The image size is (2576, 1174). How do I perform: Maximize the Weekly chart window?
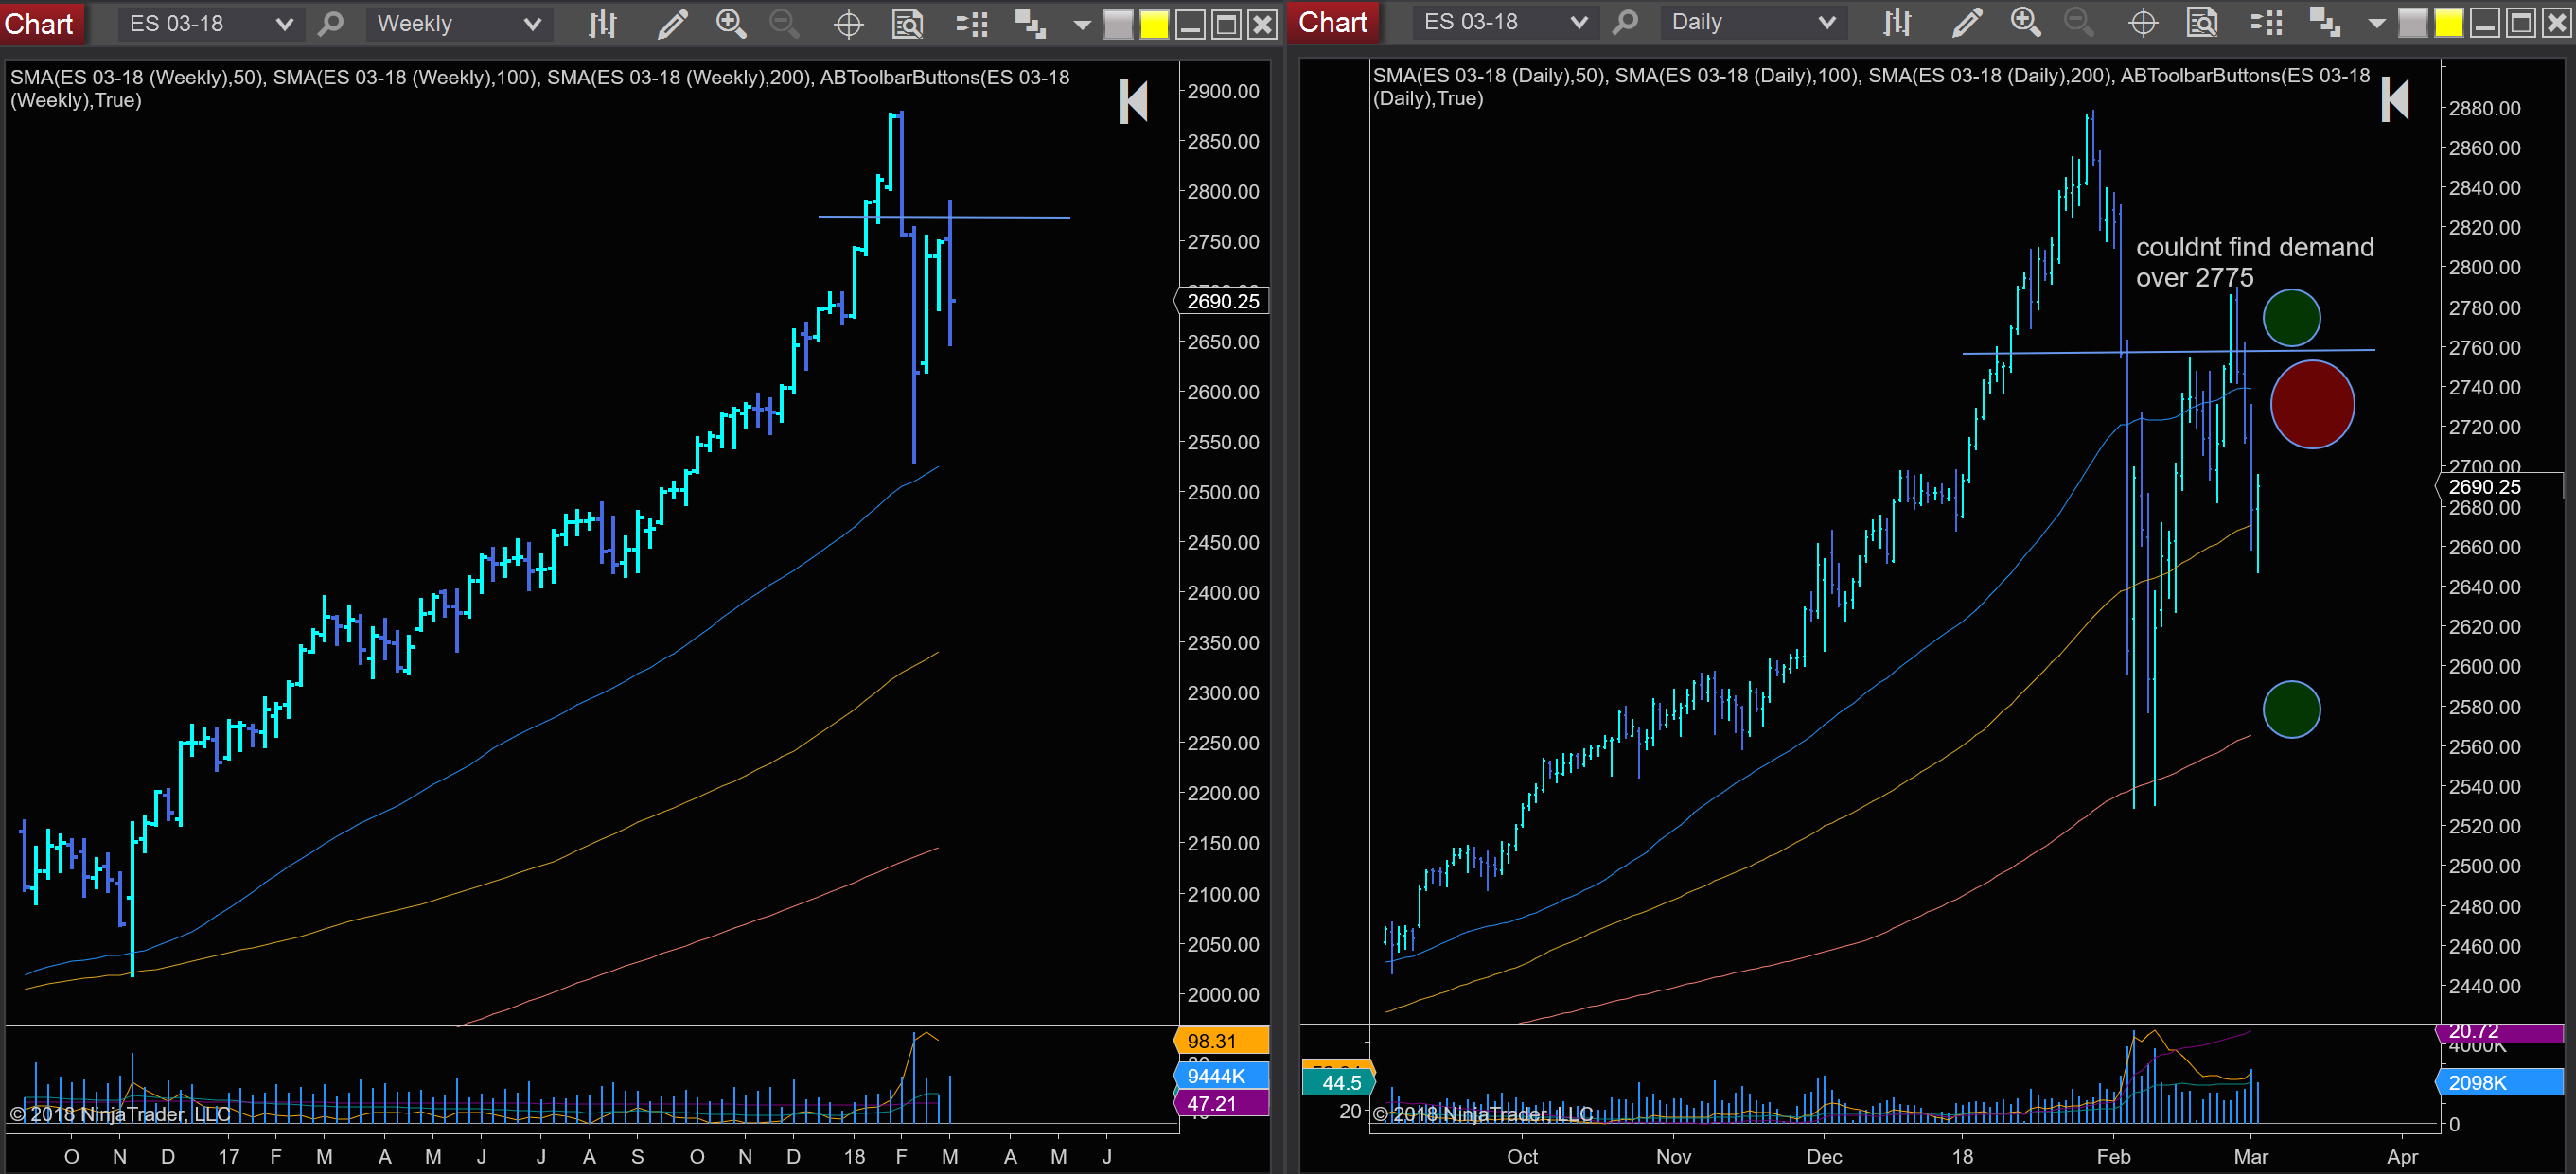coord(1226,24)
